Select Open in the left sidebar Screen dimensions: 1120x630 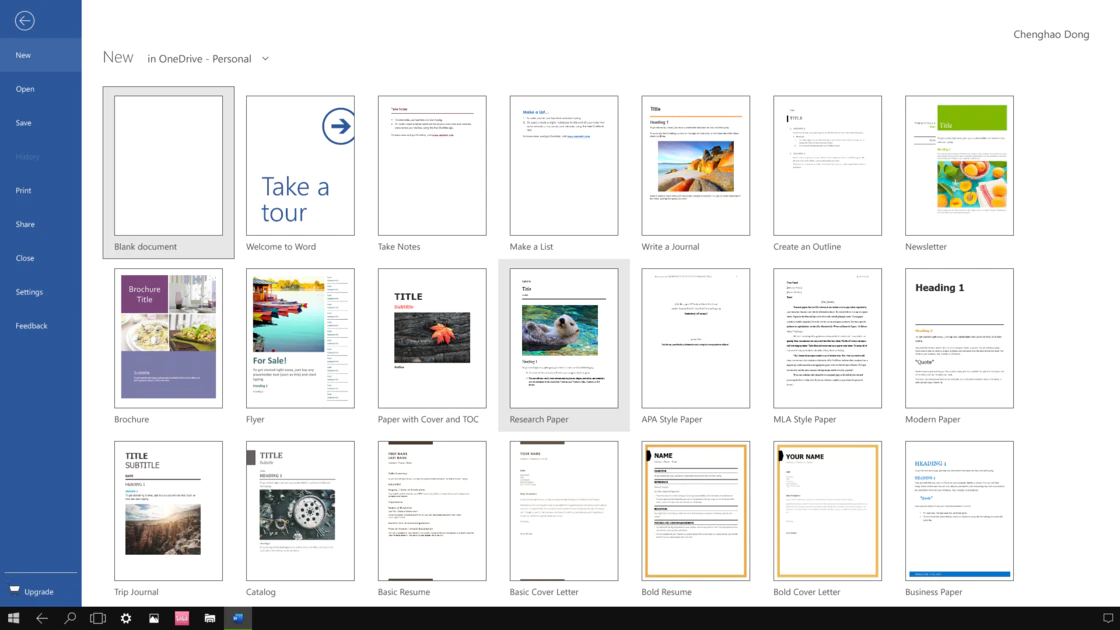pos(25,89)
